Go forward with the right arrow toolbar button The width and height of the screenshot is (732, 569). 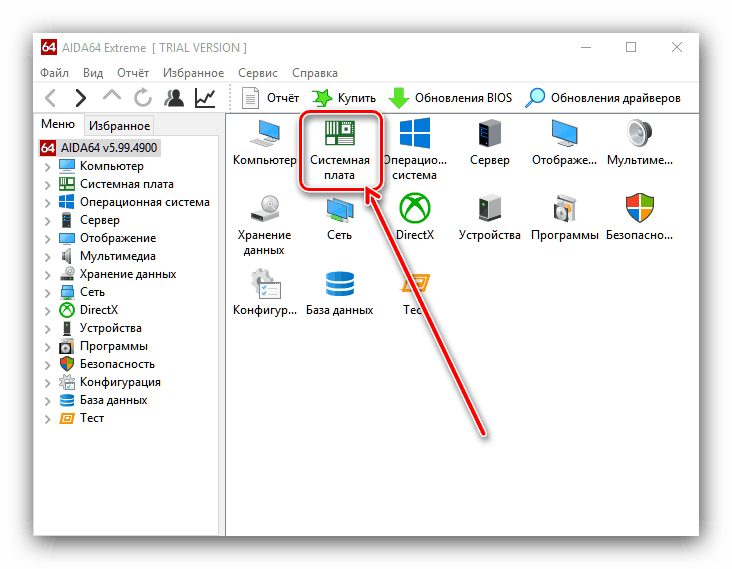click(x=81, y=98)
